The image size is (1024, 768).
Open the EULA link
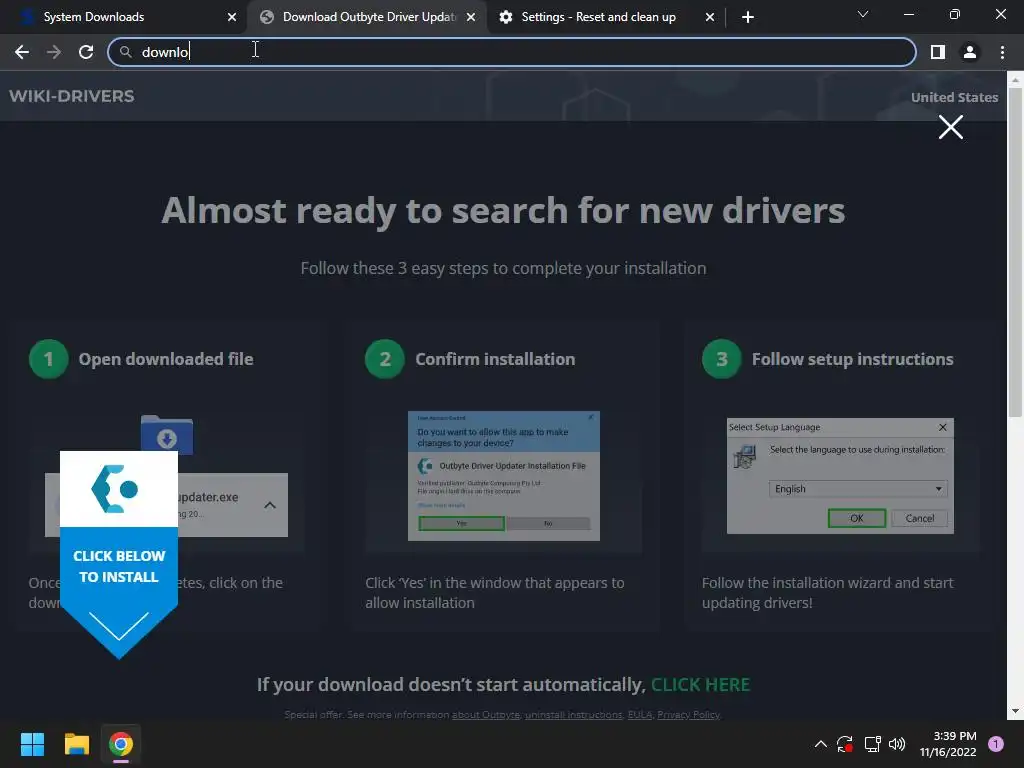coord(639,715)
